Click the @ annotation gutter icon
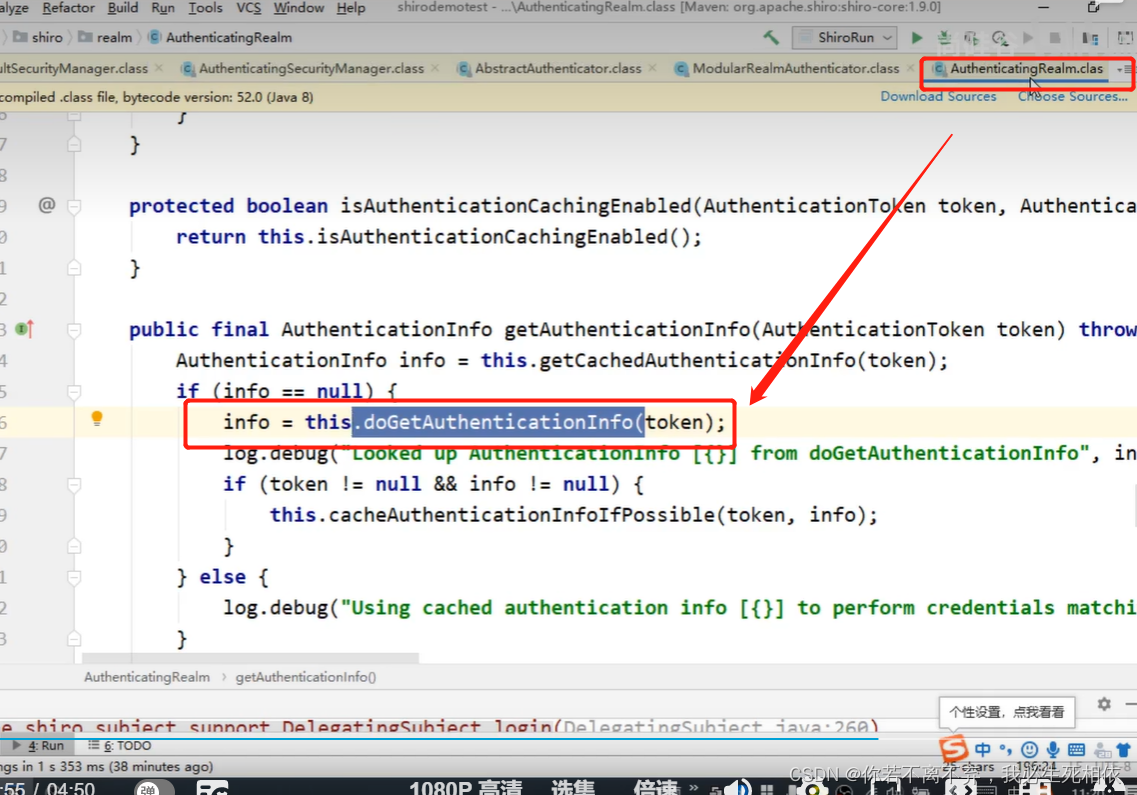The image size is (1137, 795). pos(46,205)
